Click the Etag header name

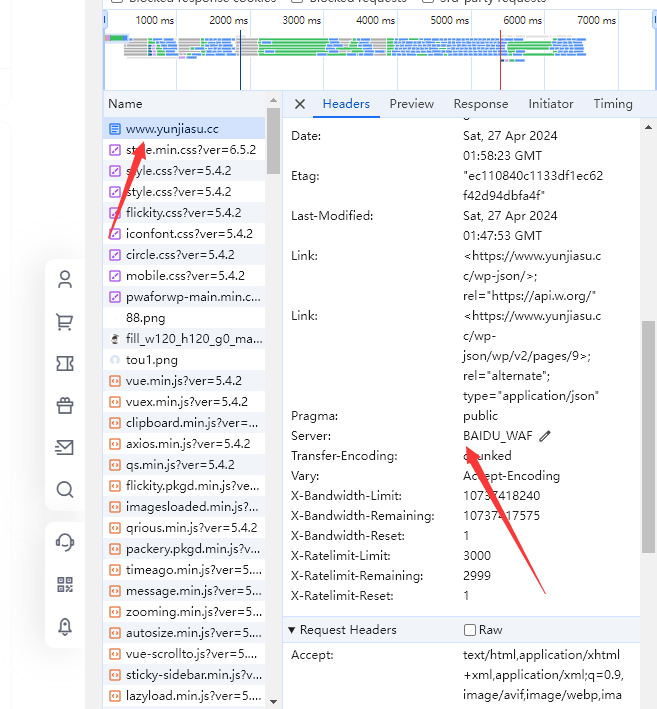coord(305,176)
